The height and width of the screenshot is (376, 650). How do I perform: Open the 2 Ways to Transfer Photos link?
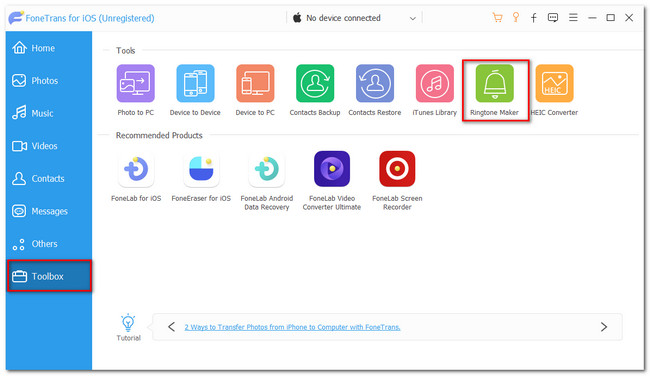(292, 327)
